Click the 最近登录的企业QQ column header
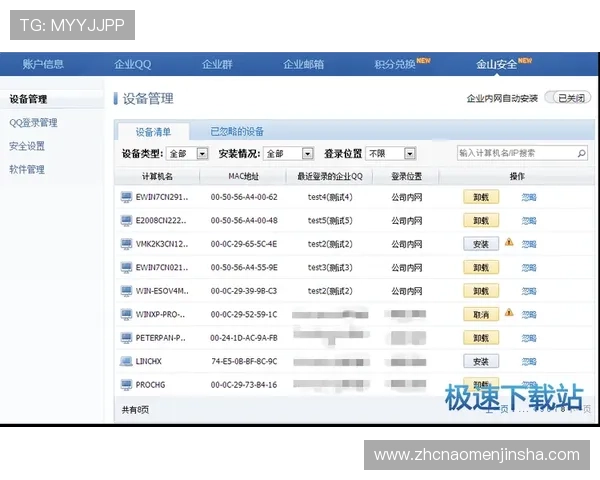This screenshot has width=600, height=480. (330, 176)
